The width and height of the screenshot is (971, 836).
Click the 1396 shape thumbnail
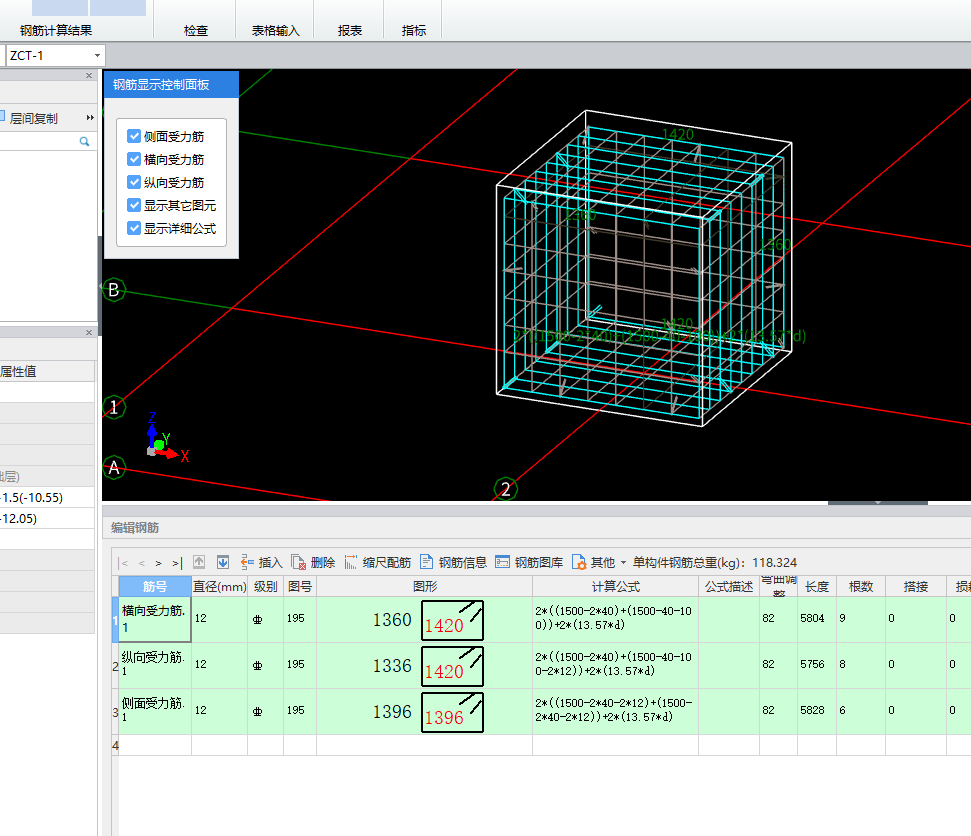point(453,712)
